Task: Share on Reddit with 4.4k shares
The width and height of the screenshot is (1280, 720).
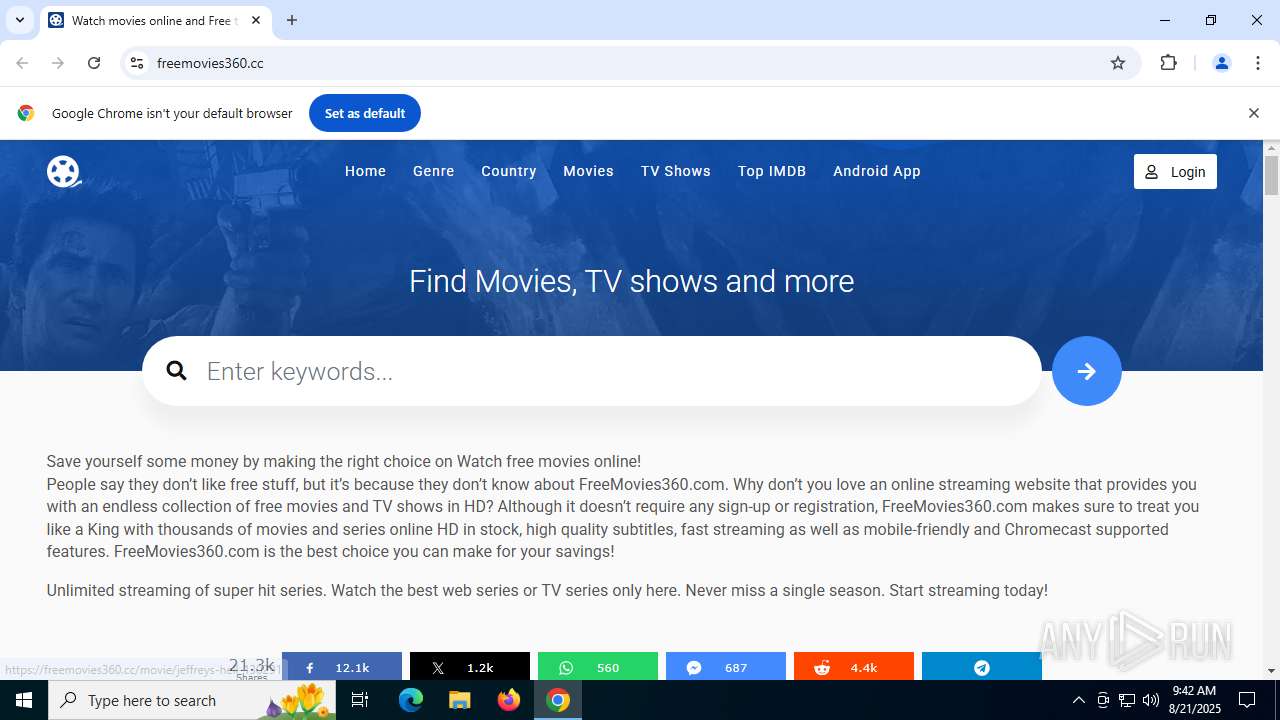Action: point(854,667)
